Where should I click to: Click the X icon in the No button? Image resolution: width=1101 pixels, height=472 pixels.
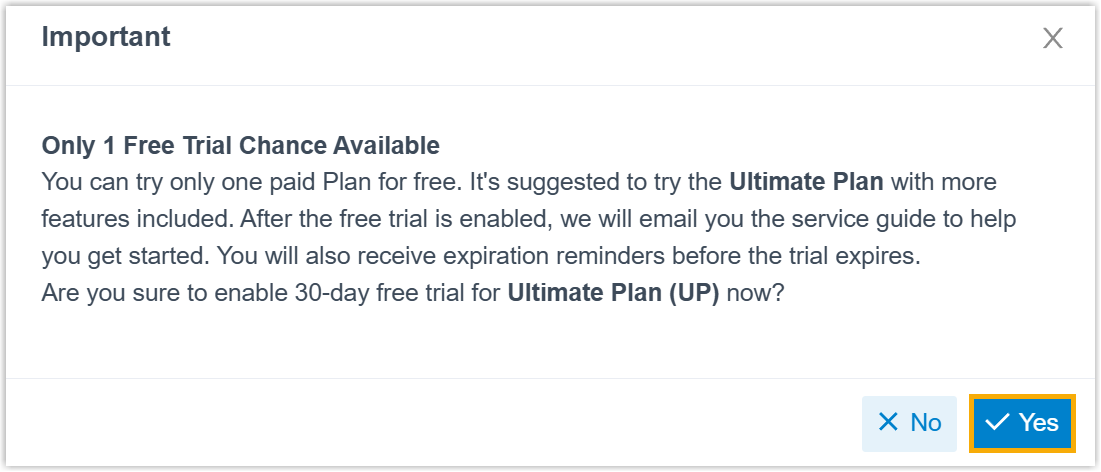pyautogui.click(x=888, y=423)
